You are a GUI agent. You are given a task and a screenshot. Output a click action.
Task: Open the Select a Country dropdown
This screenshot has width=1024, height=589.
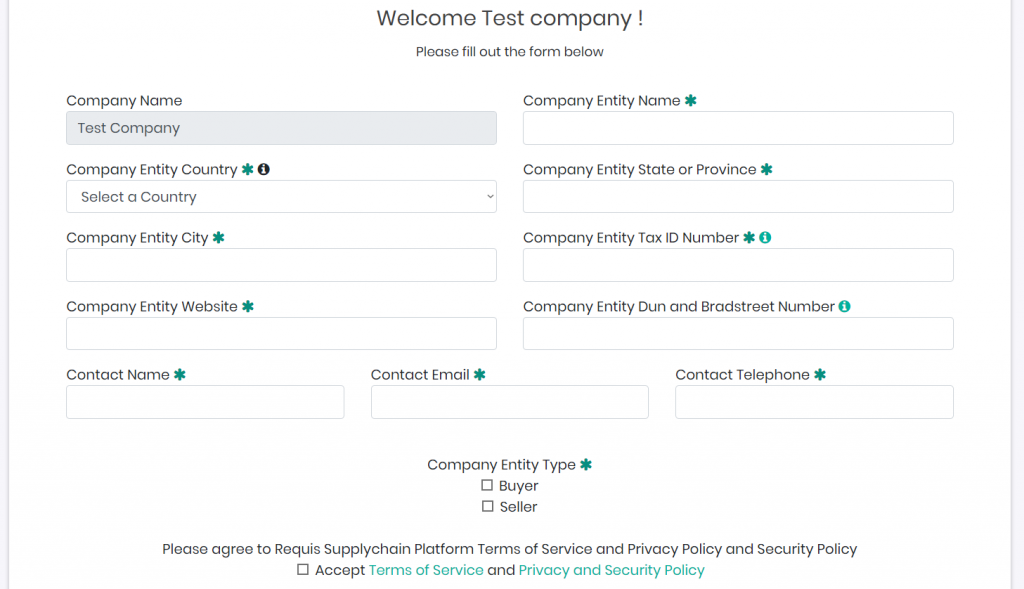coord(281,197)
